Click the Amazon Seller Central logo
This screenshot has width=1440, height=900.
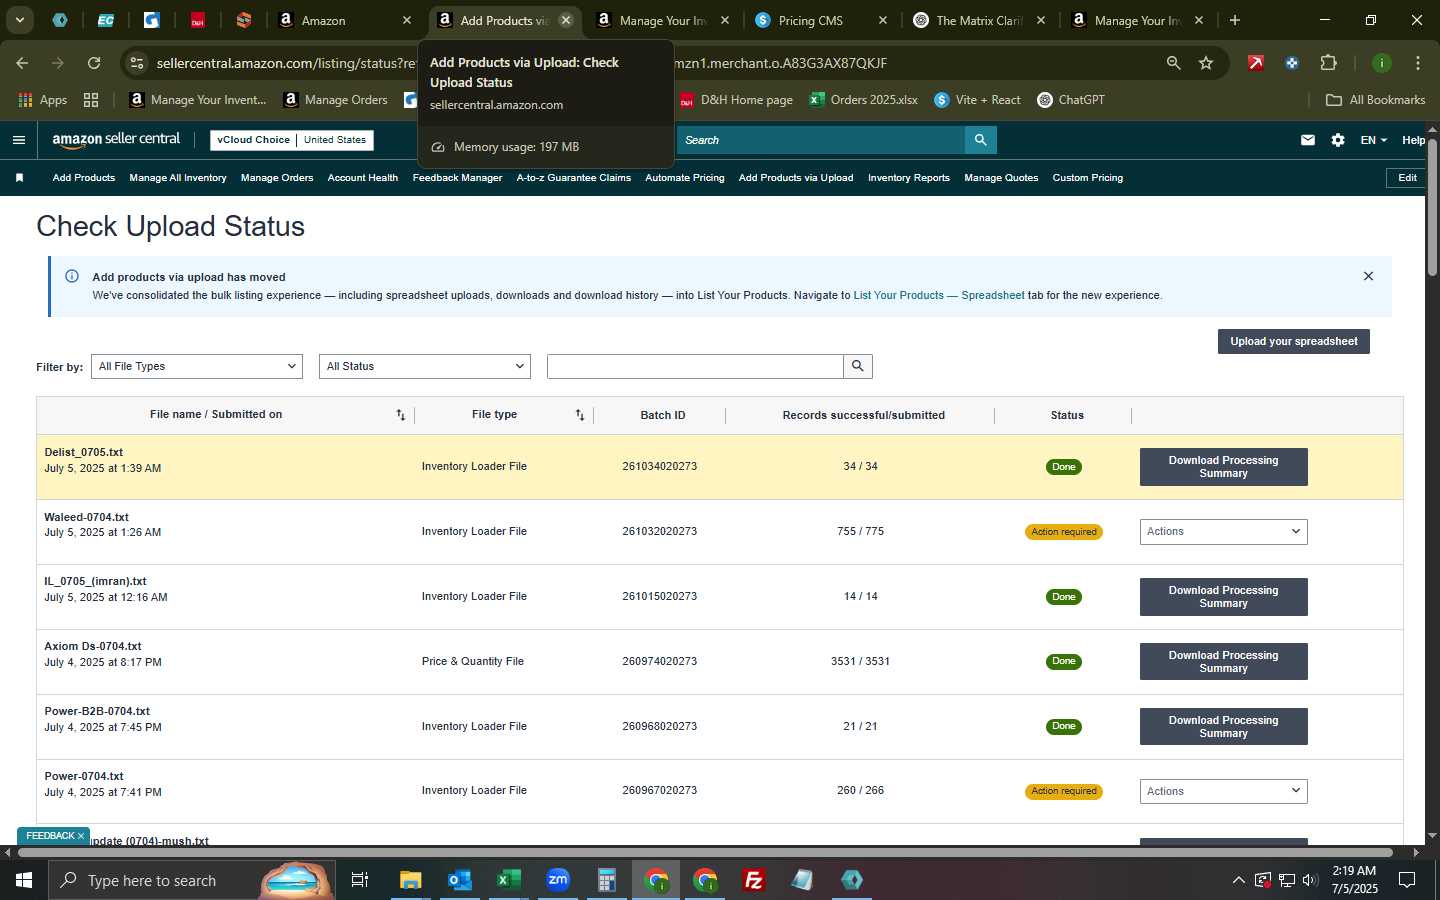coord(116,140)
